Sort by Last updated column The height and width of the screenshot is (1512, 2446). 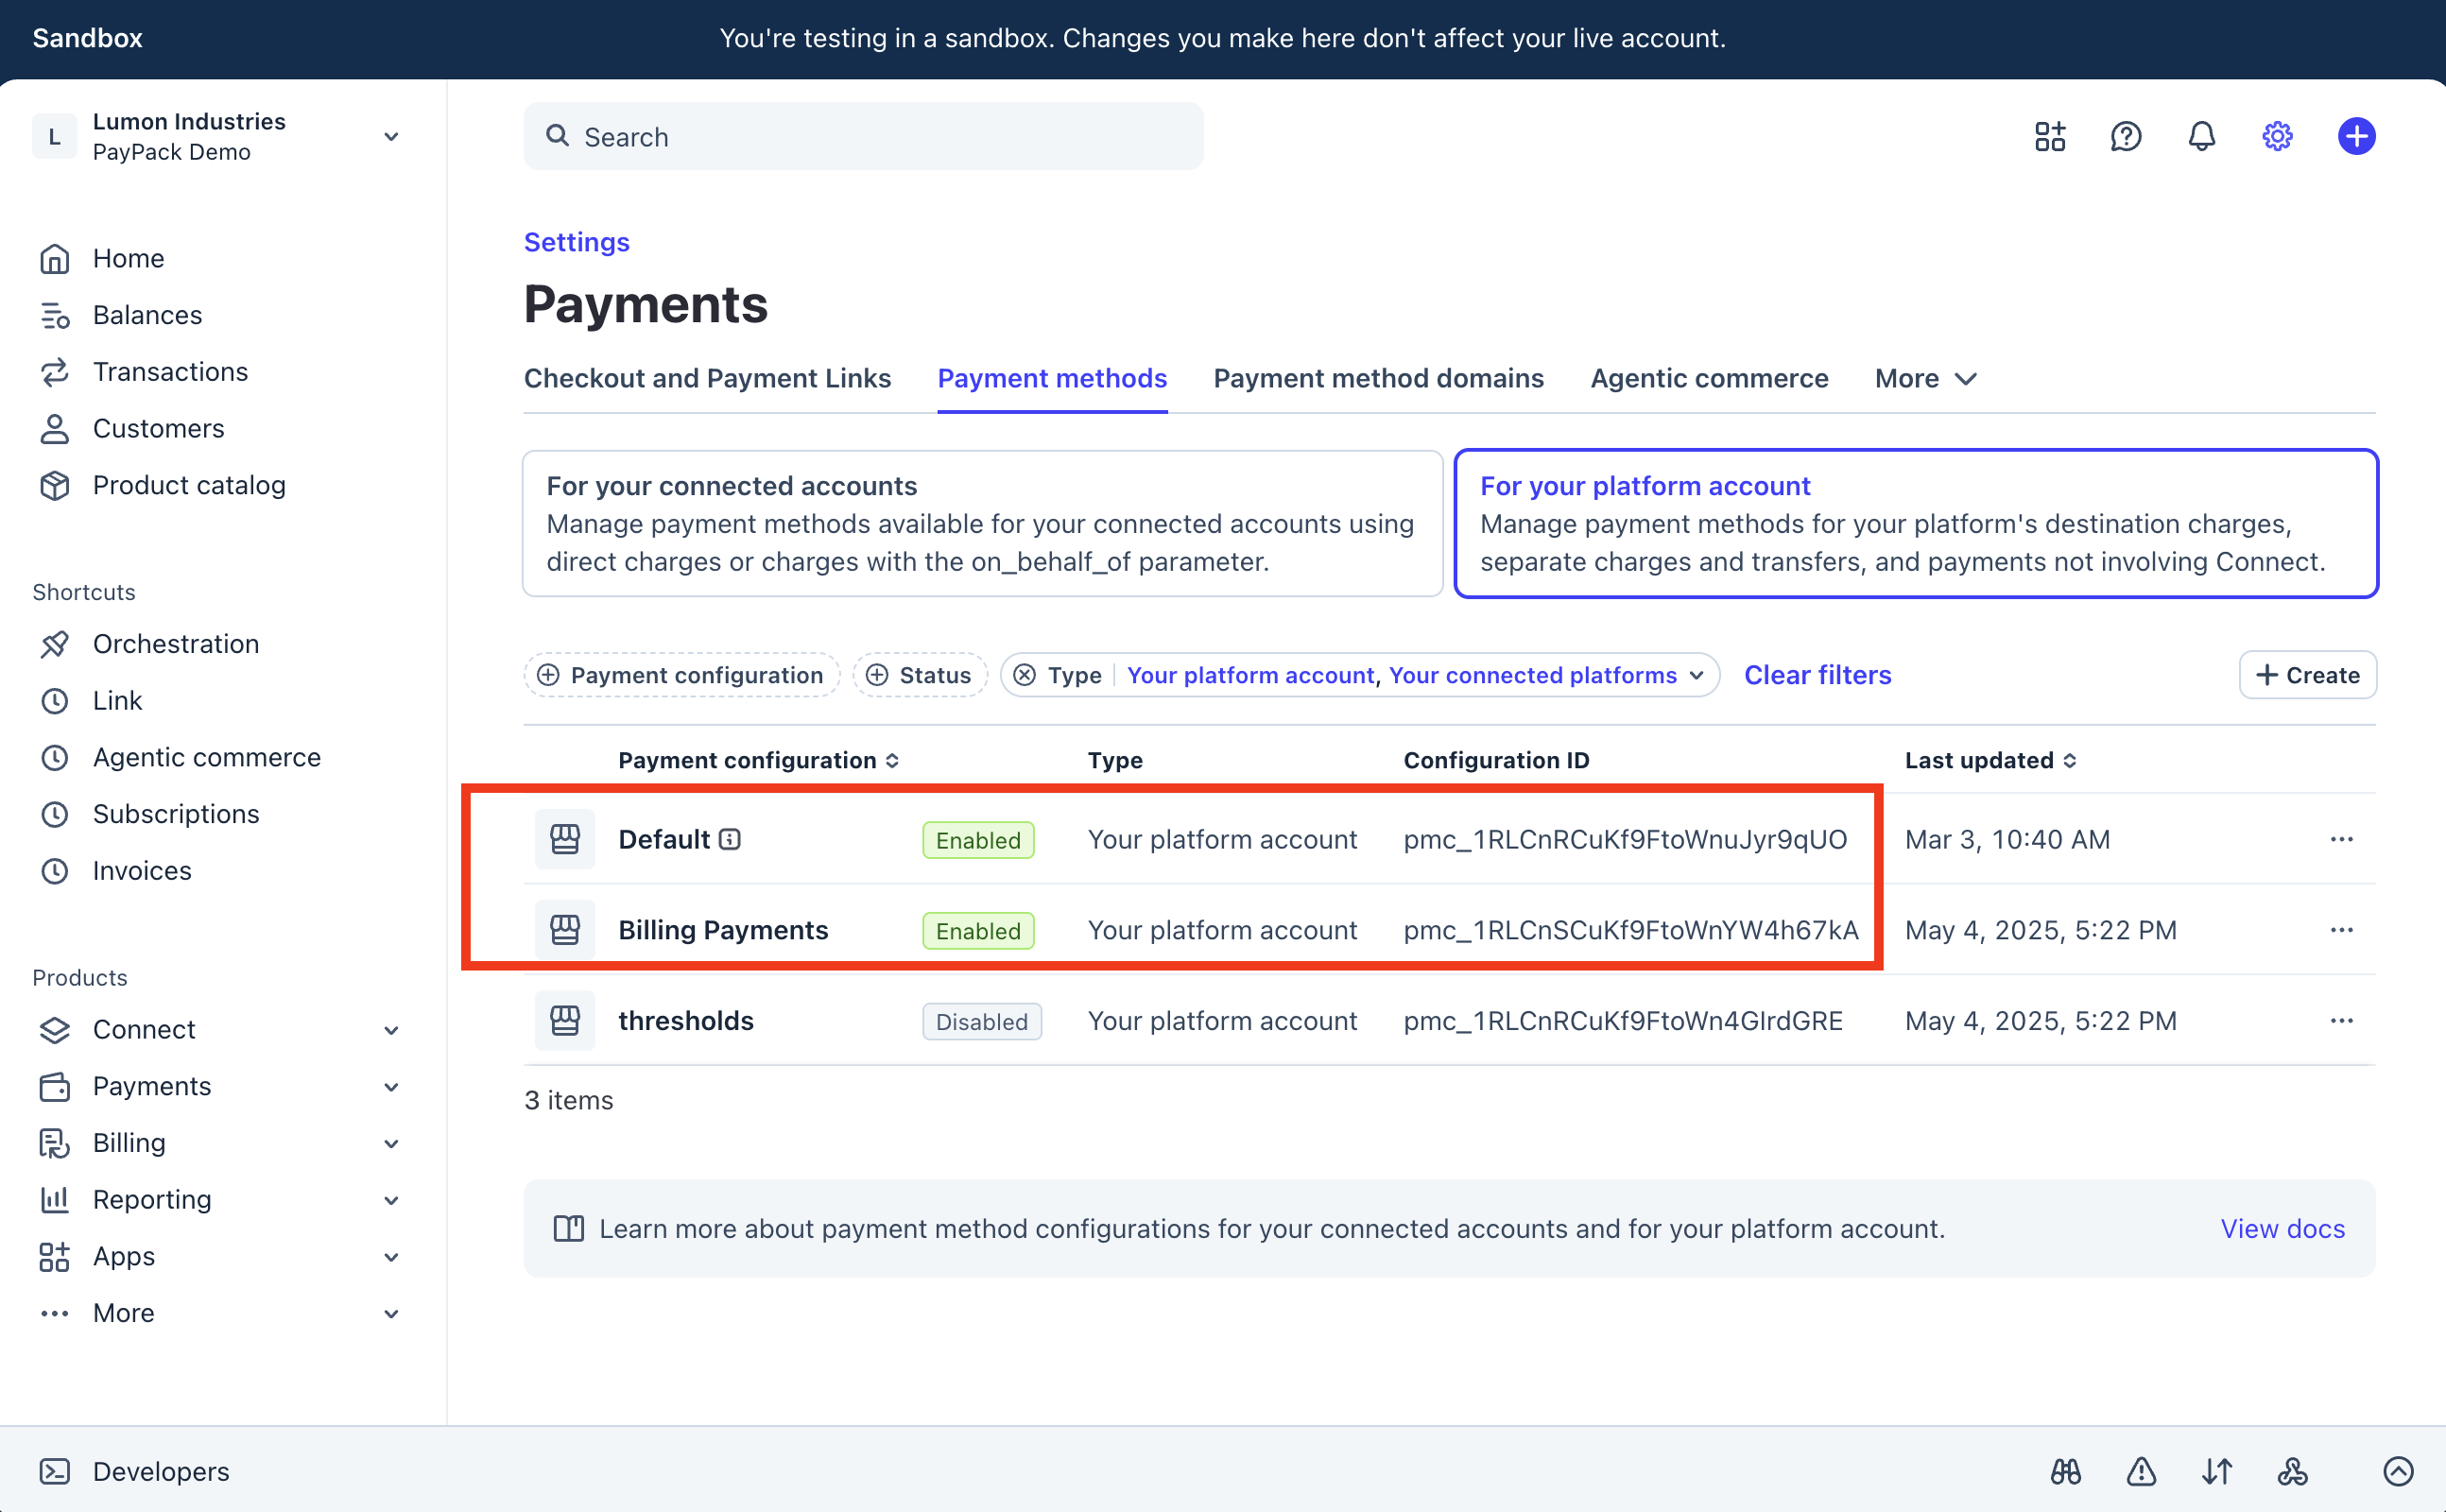click(1990, 760)
